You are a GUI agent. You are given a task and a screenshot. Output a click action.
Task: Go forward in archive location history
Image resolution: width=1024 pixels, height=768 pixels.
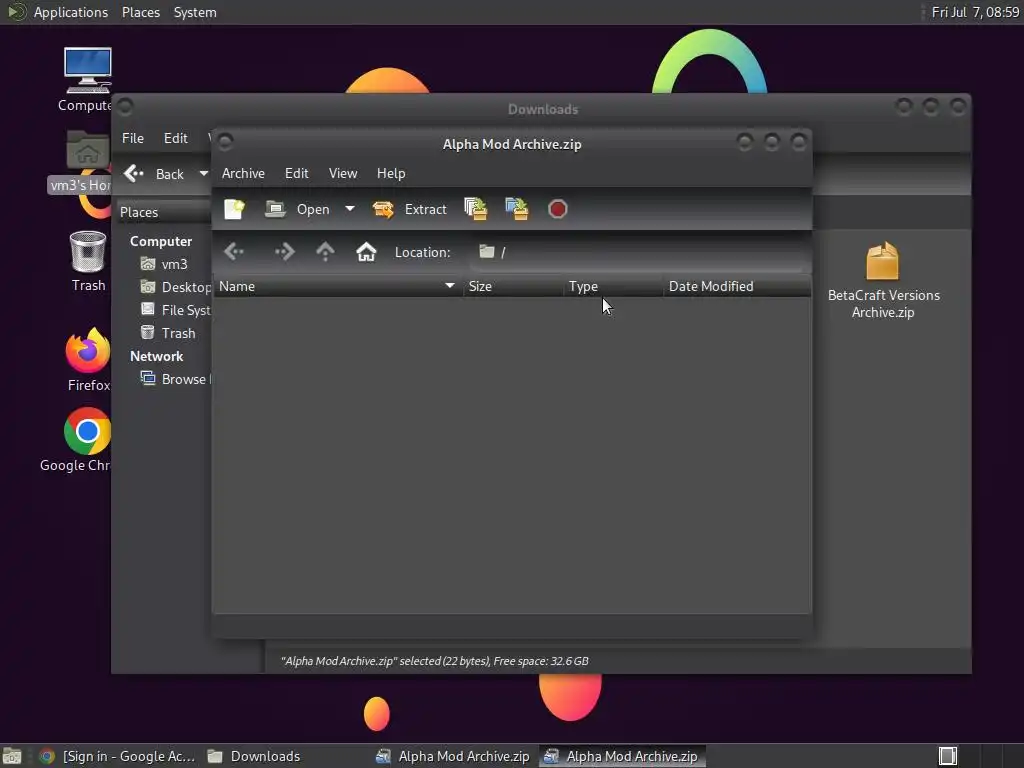(x=285, y=251)
